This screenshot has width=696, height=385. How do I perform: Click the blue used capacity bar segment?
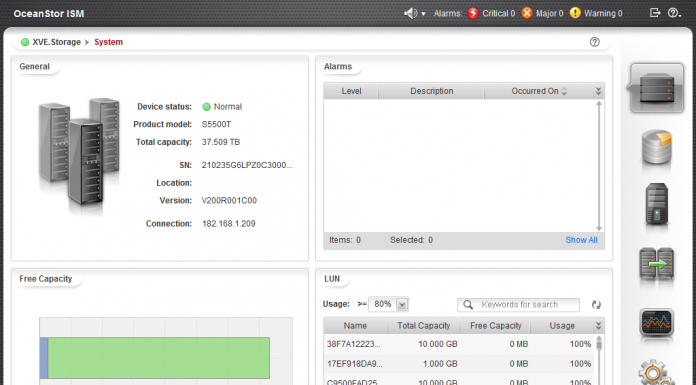[44, 358]
